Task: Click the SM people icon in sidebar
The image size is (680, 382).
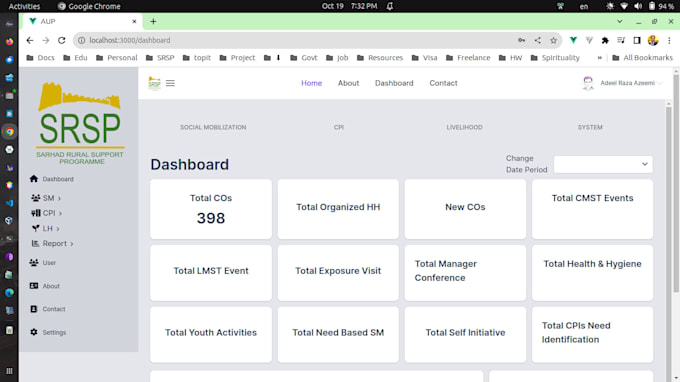Action: 36,198
